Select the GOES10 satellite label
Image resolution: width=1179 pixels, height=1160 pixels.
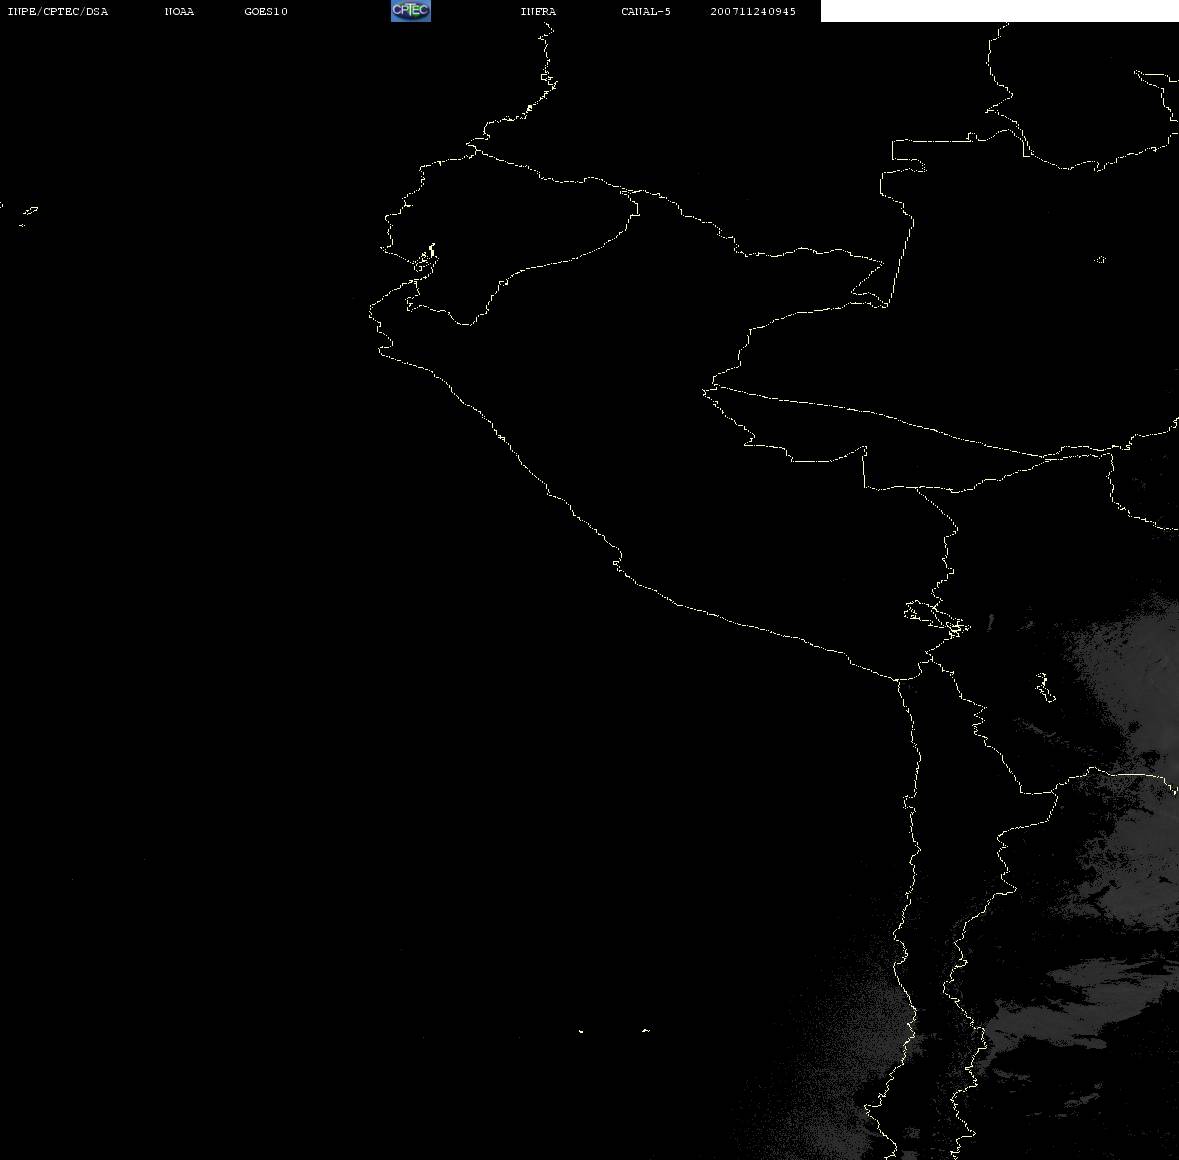[266, 11]
